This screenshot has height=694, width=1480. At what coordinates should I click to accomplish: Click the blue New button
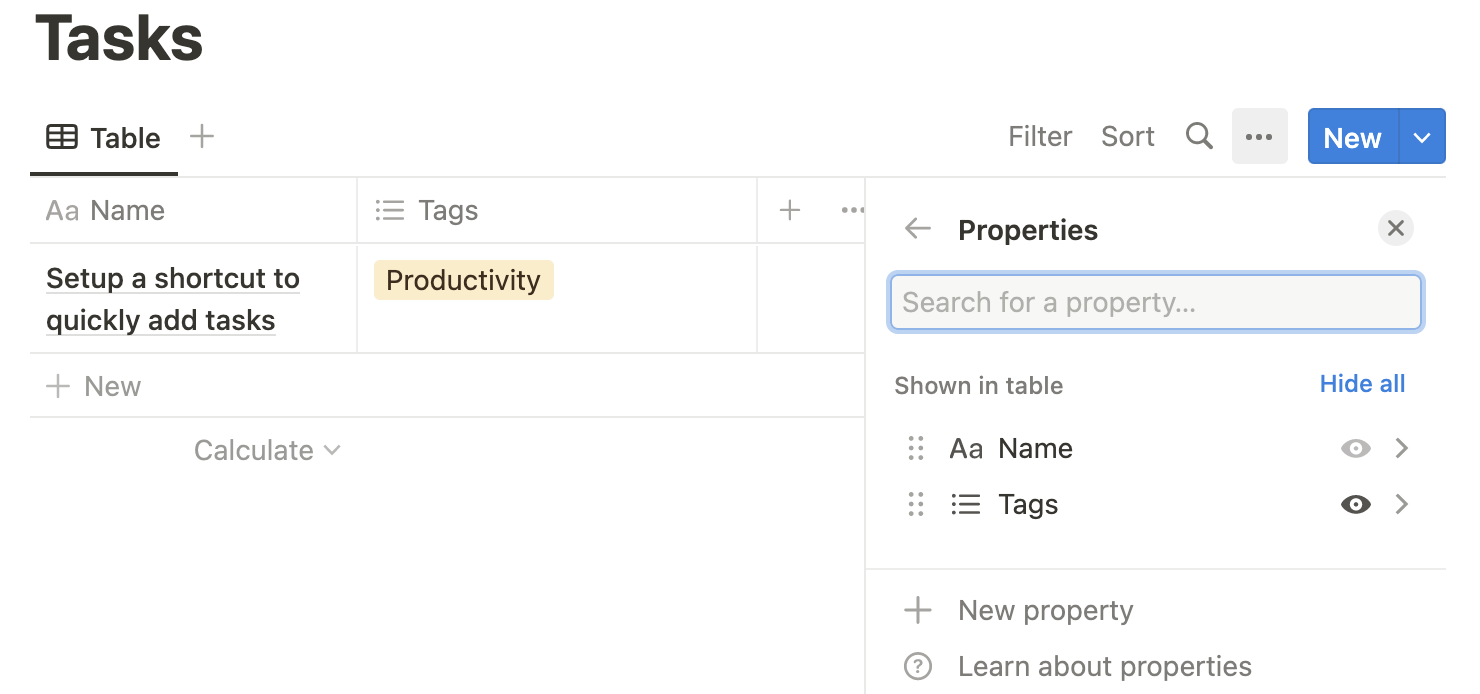click(x=1353, y=137)
